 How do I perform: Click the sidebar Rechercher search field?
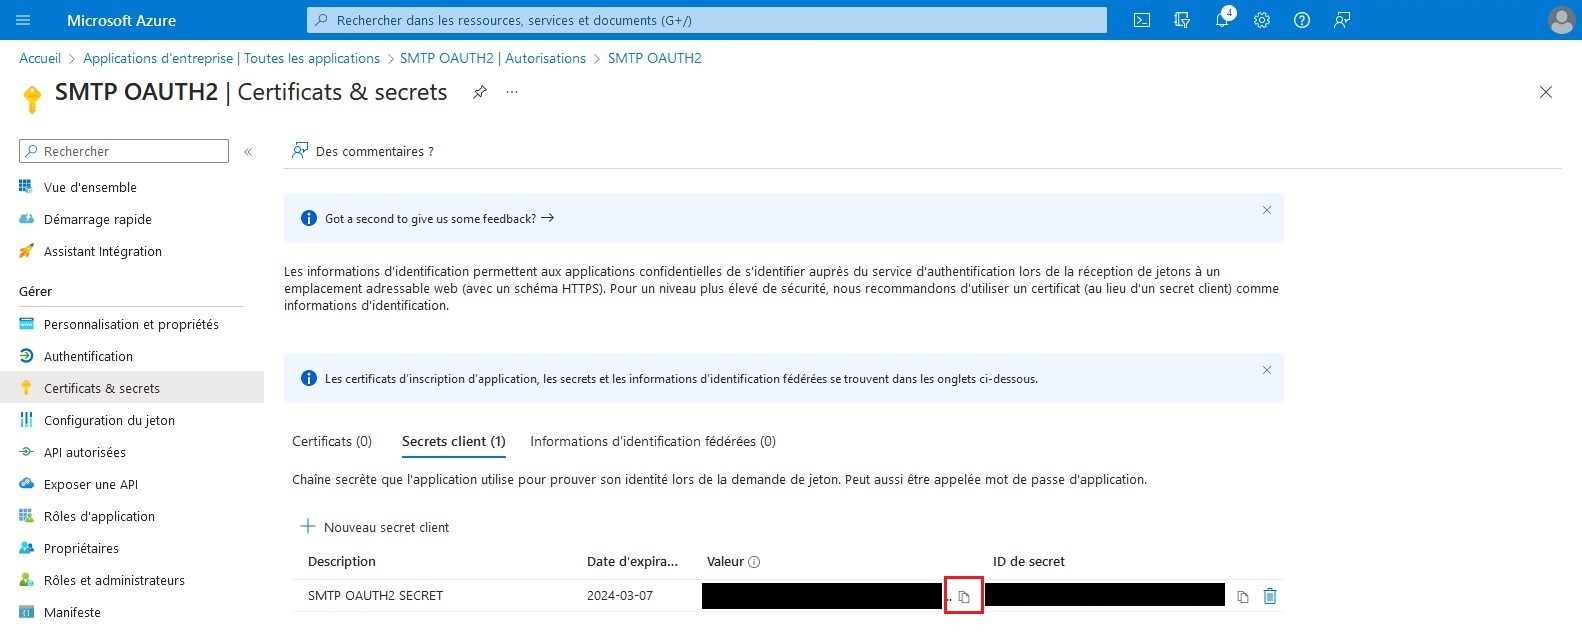click(x=124, y=151)
